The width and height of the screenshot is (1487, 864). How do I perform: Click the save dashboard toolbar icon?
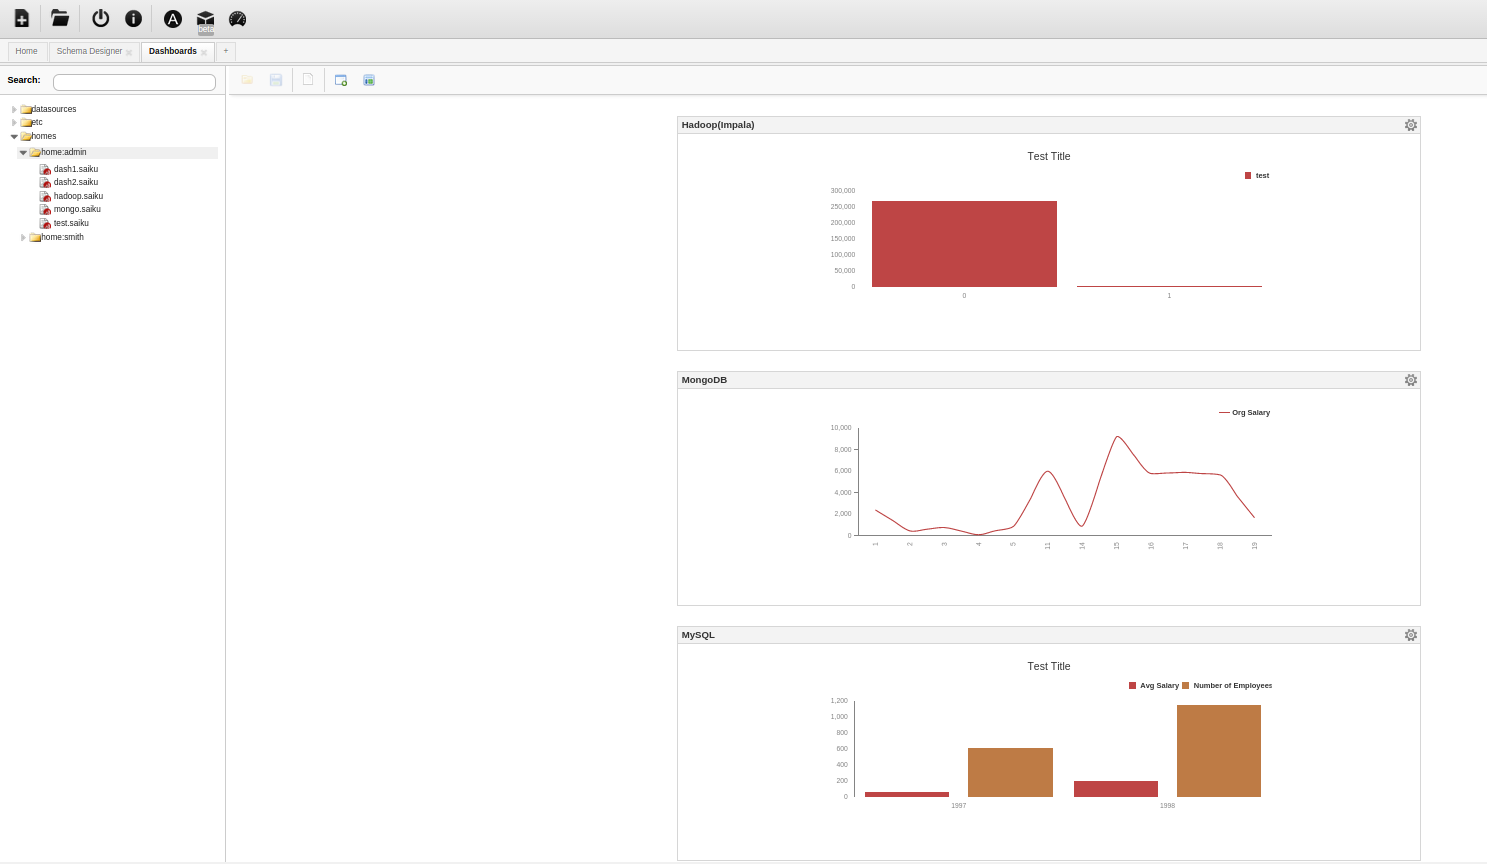(276, 80)
